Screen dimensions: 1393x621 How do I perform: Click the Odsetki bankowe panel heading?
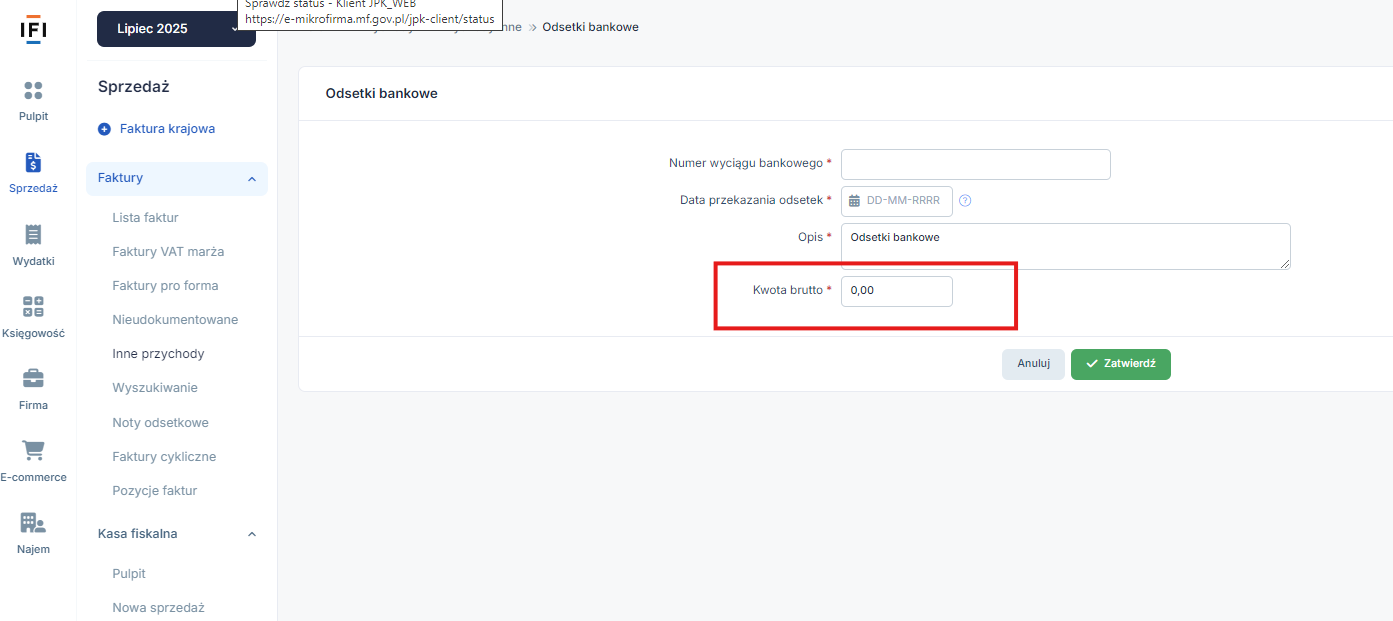pos(382,94)
